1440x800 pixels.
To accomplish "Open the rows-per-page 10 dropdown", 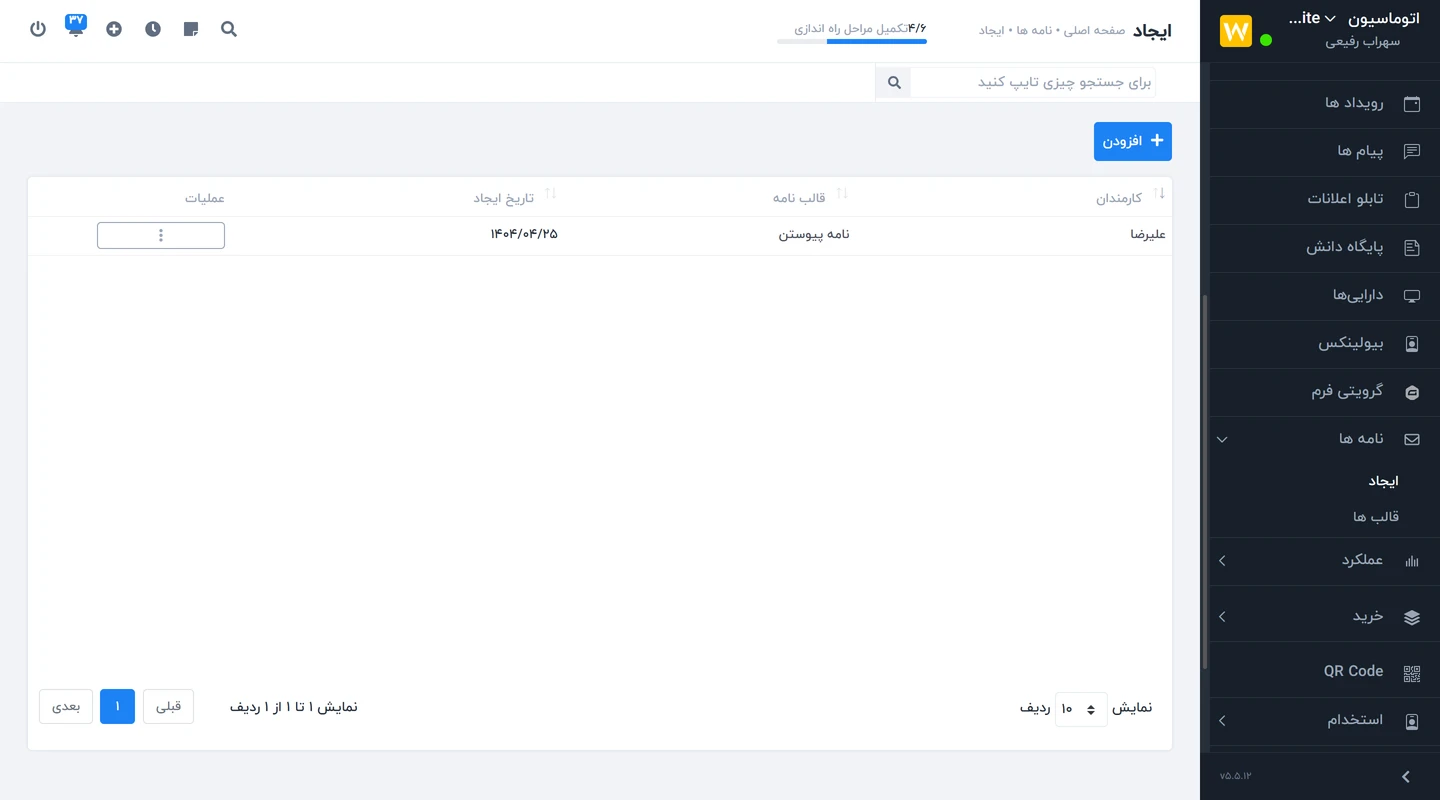I will (1081, 709).
